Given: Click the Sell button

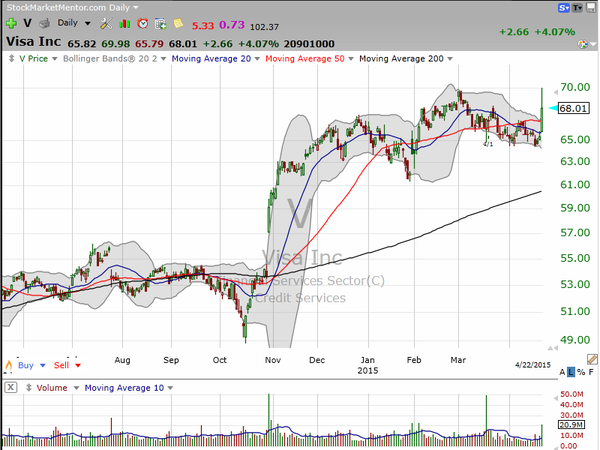Looking at the screenshot, I should pyautogui.click(x=61, y=365).
